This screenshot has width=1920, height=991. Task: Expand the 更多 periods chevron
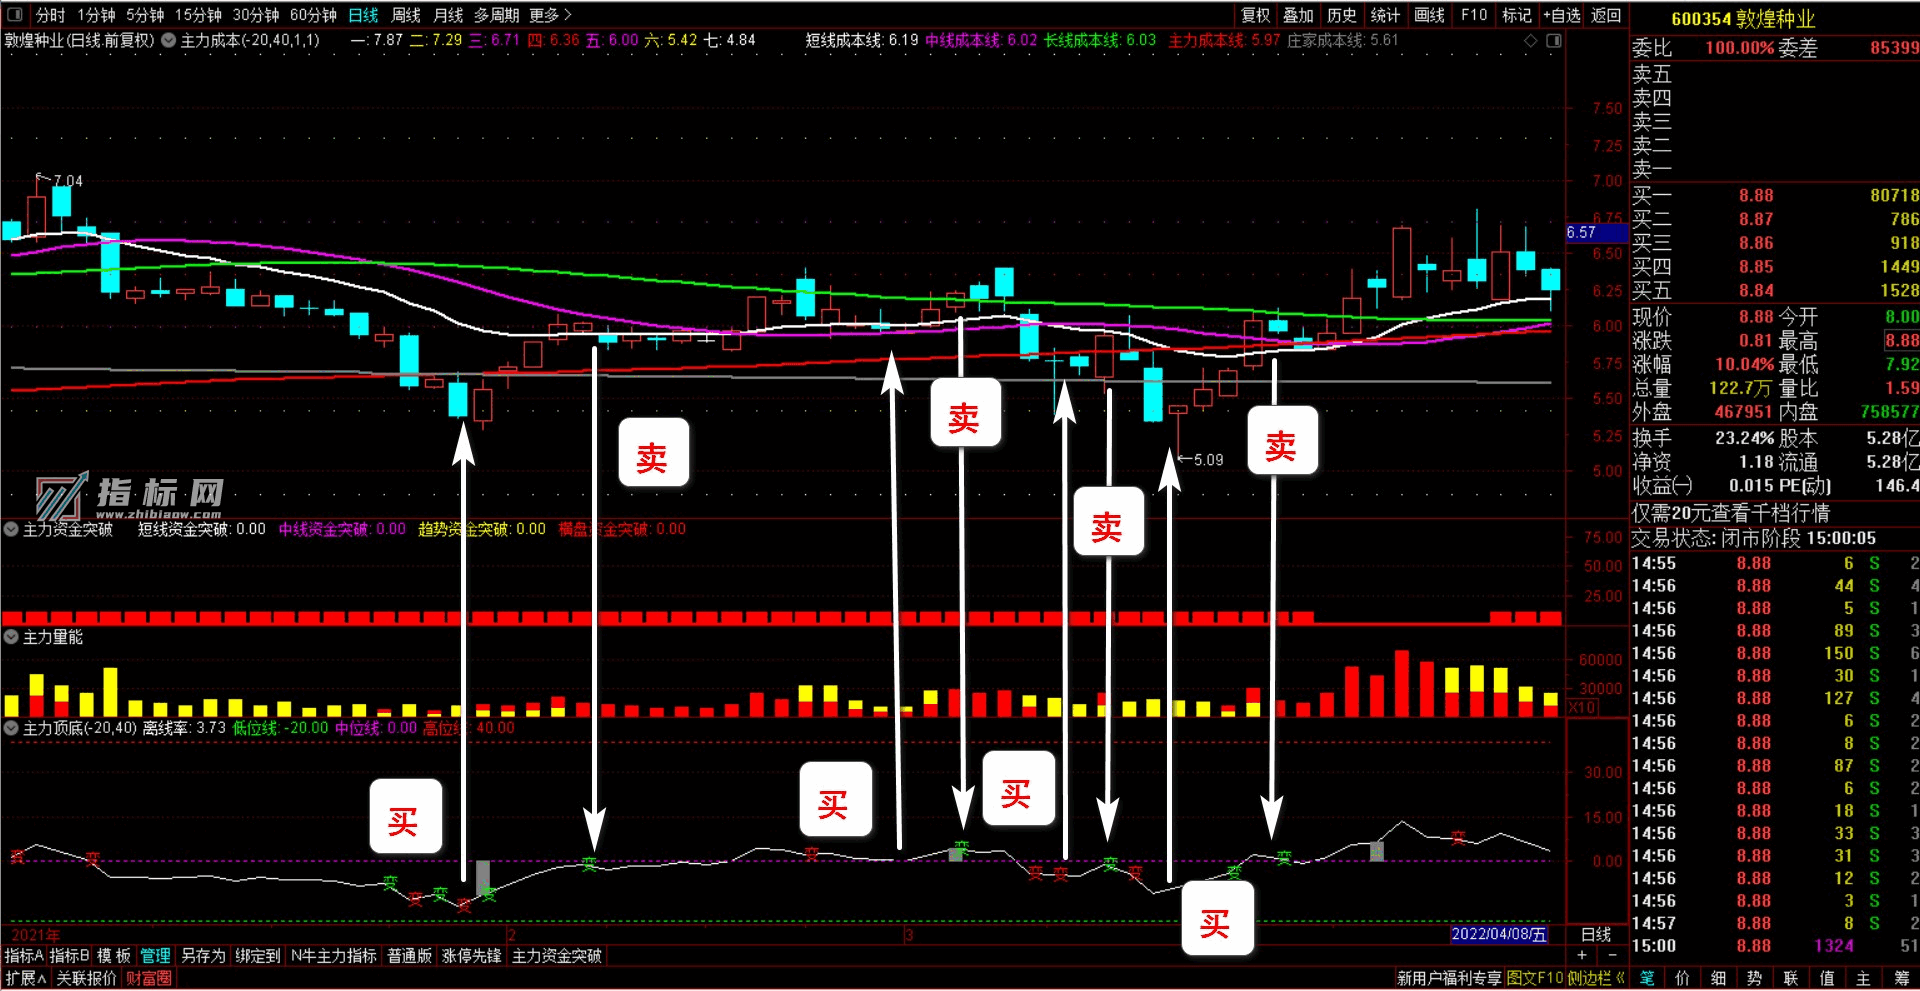(x=551, y=15)
